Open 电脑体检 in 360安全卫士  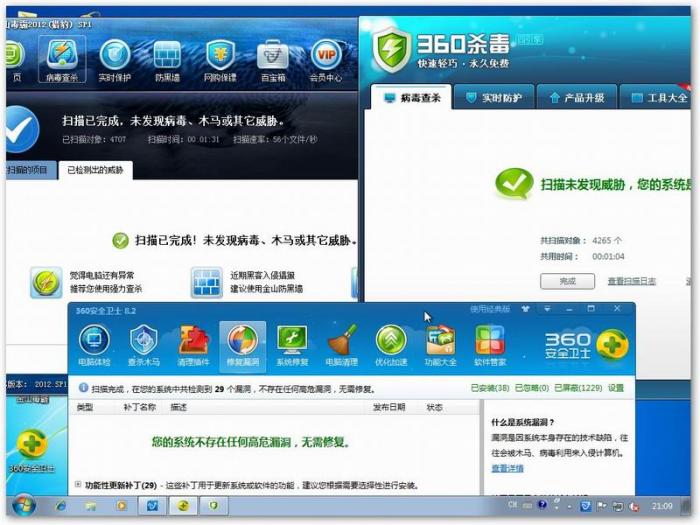pos(94,346)
